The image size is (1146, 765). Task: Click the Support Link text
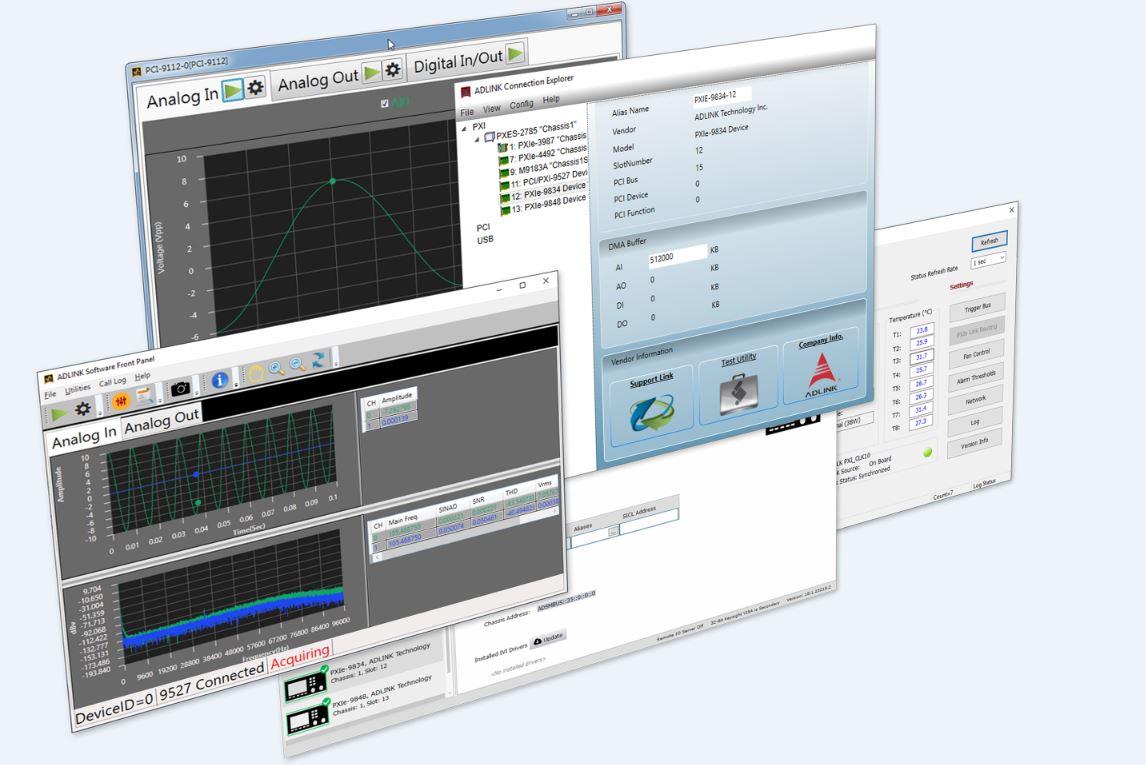651,379
